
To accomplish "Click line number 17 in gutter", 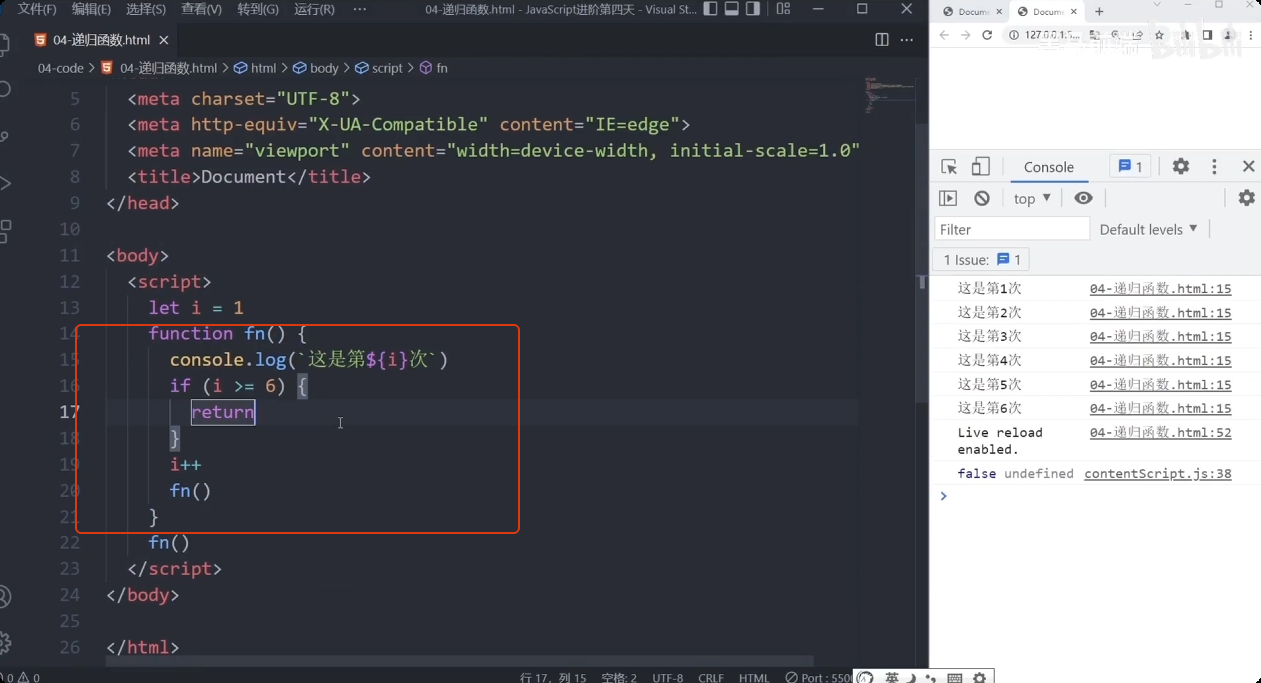I will (x=69, y=412).
